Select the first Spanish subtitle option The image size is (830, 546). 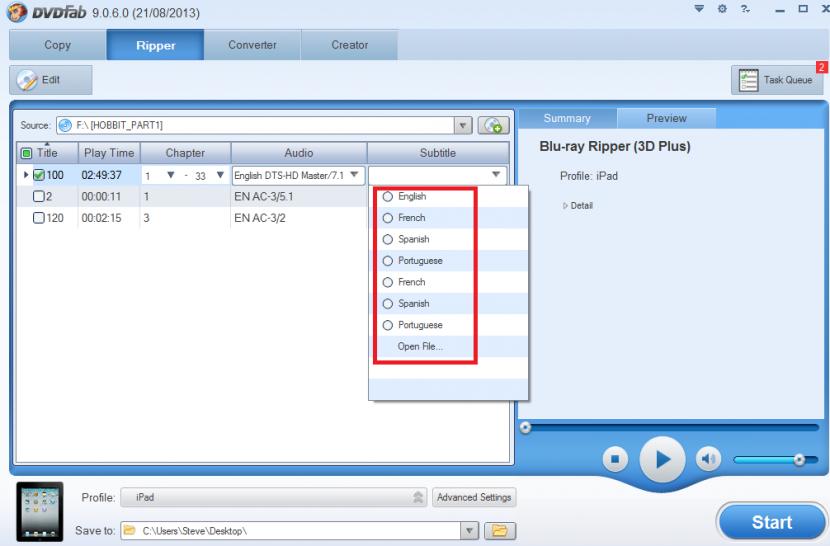[387, 239]
